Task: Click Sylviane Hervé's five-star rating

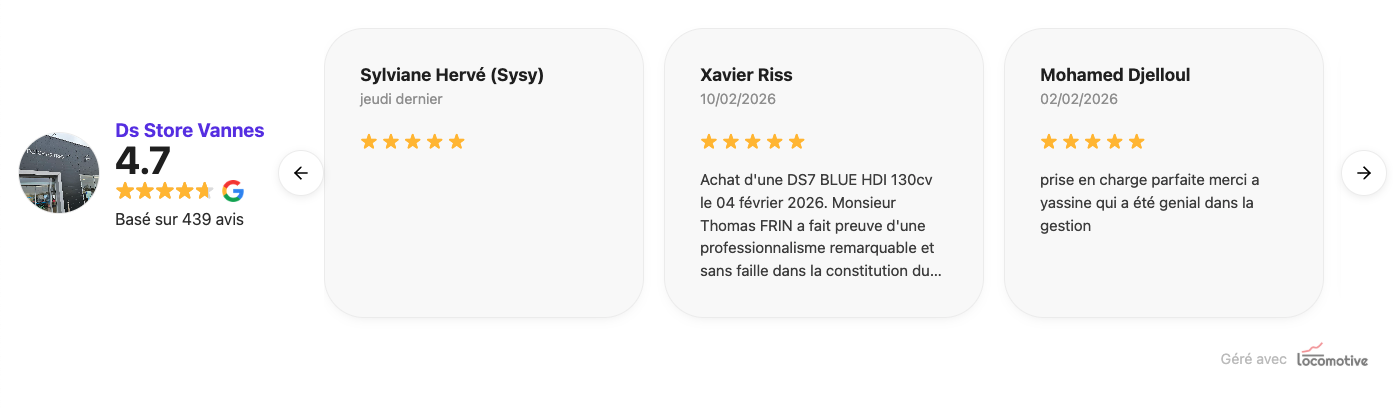Action: [x=412, y=142]
